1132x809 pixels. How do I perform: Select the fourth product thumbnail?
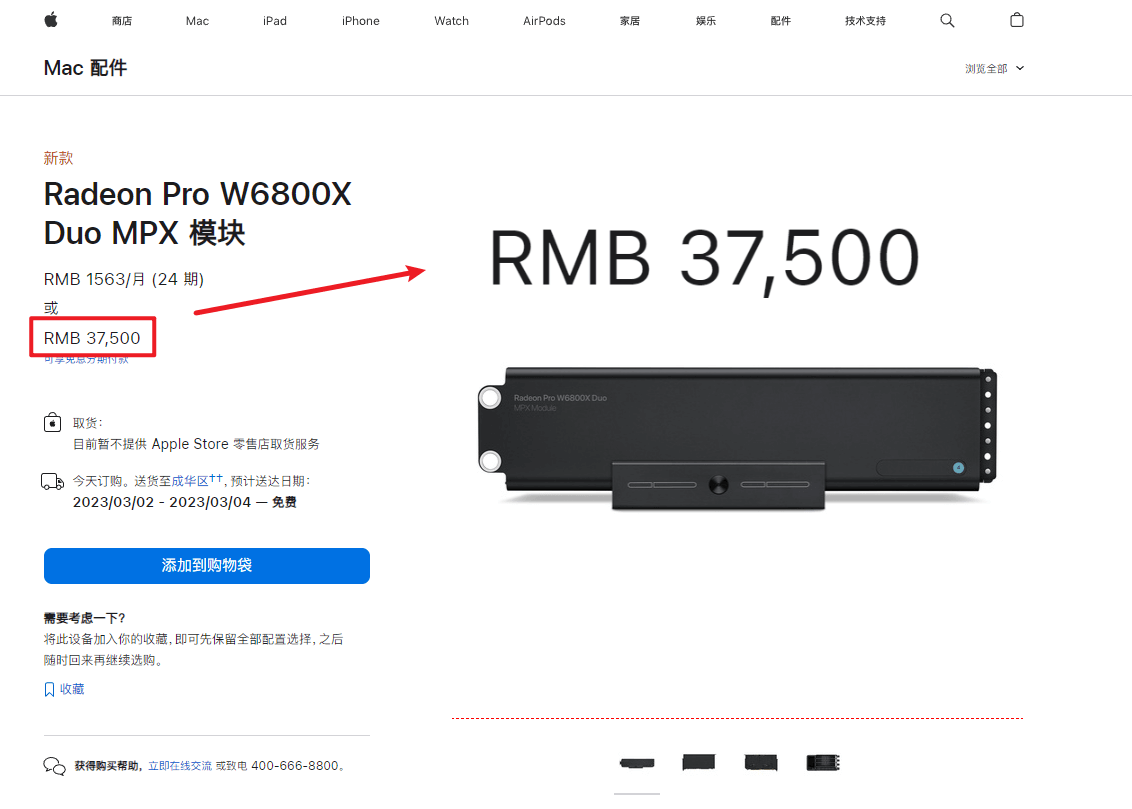pyautogui.click(x=823, y=762)
